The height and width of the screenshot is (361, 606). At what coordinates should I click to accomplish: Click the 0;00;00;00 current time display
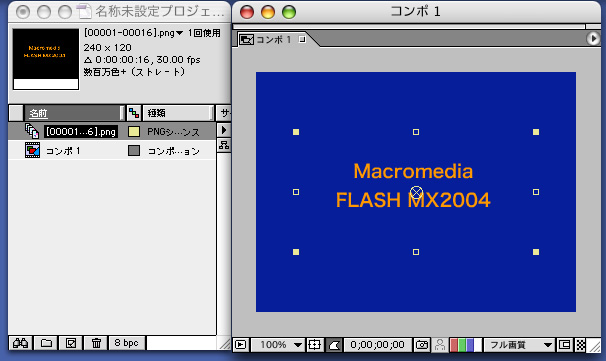(377, 345)
